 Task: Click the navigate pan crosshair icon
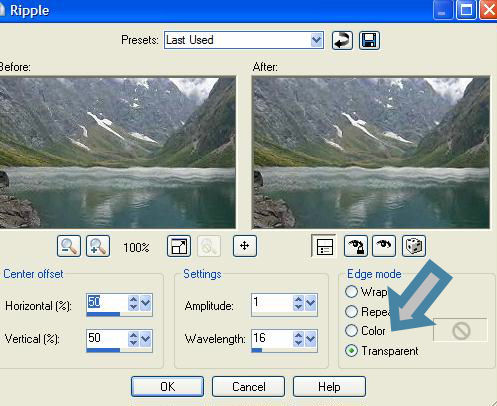pos(245,246)
